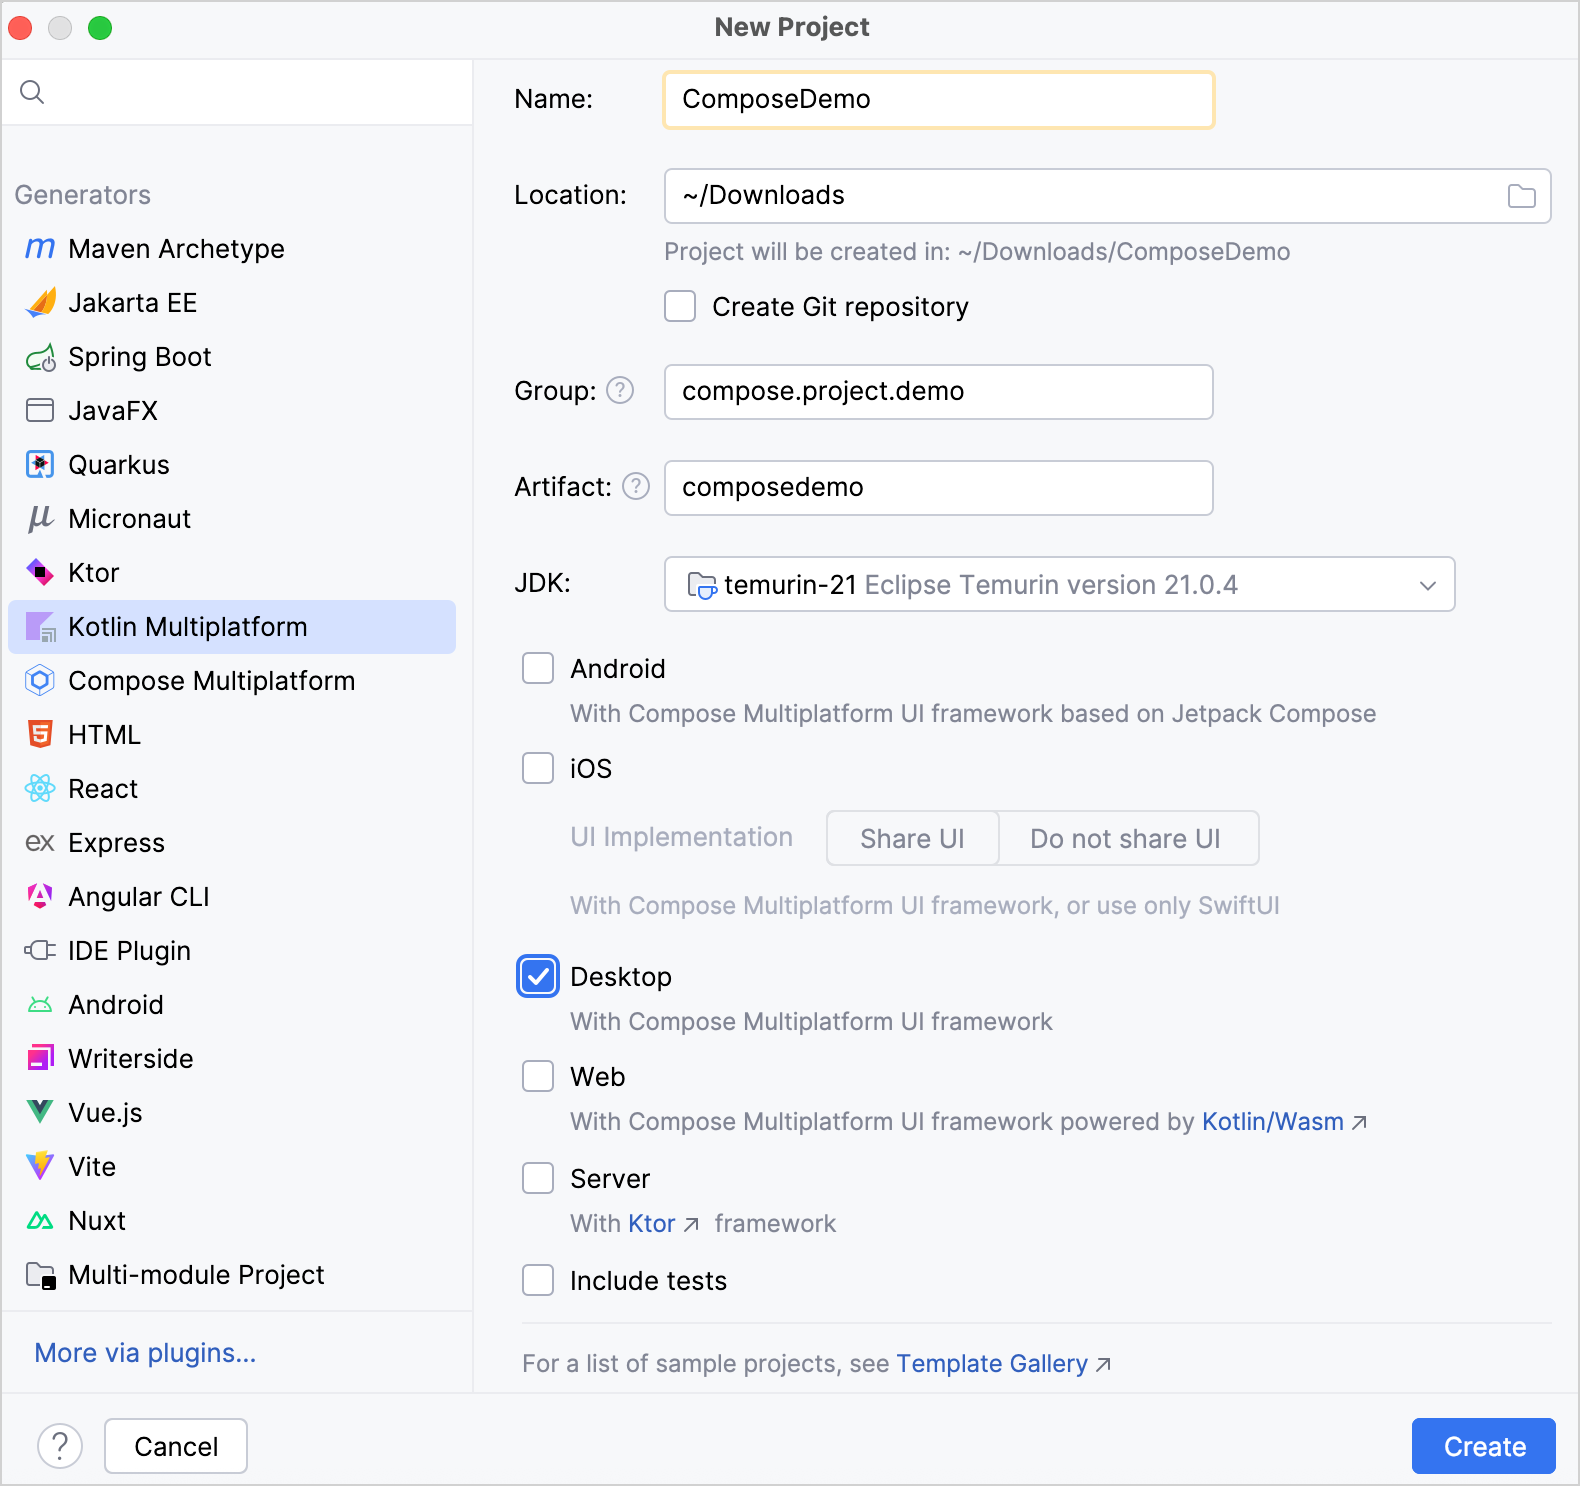Screen dimensions: 1580x1486
Task: Click the Android robot icon in generators
Action: click(x=40, y=1004)
